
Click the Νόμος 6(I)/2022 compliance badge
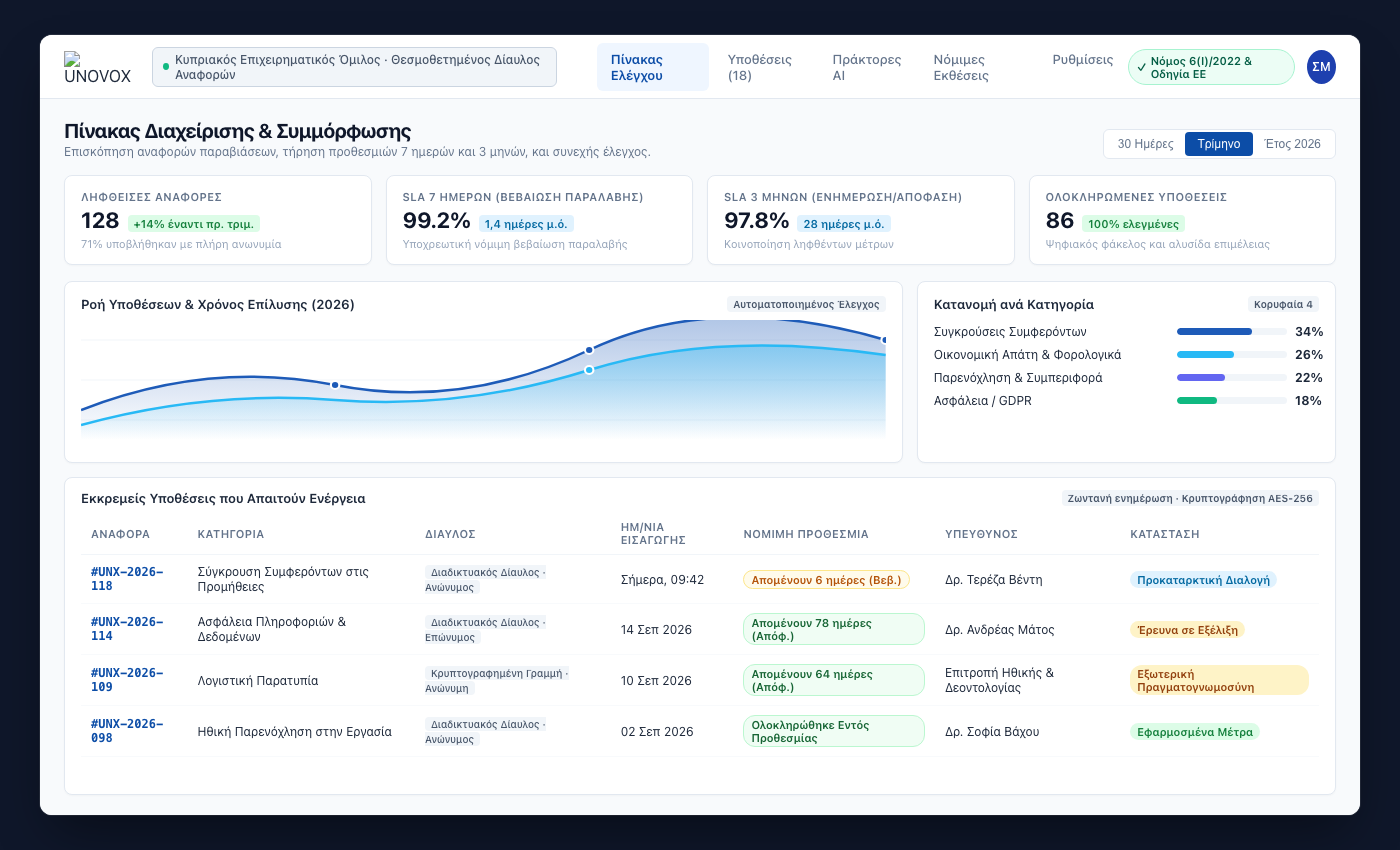click(x=1211, y=67)
